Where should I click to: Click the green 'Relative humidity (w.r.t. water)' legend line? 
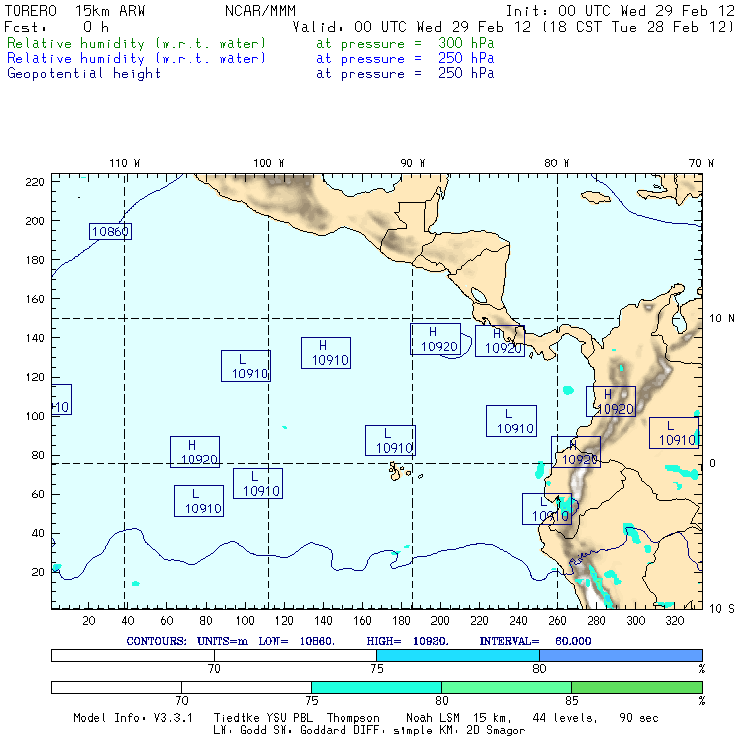(136, 43)
